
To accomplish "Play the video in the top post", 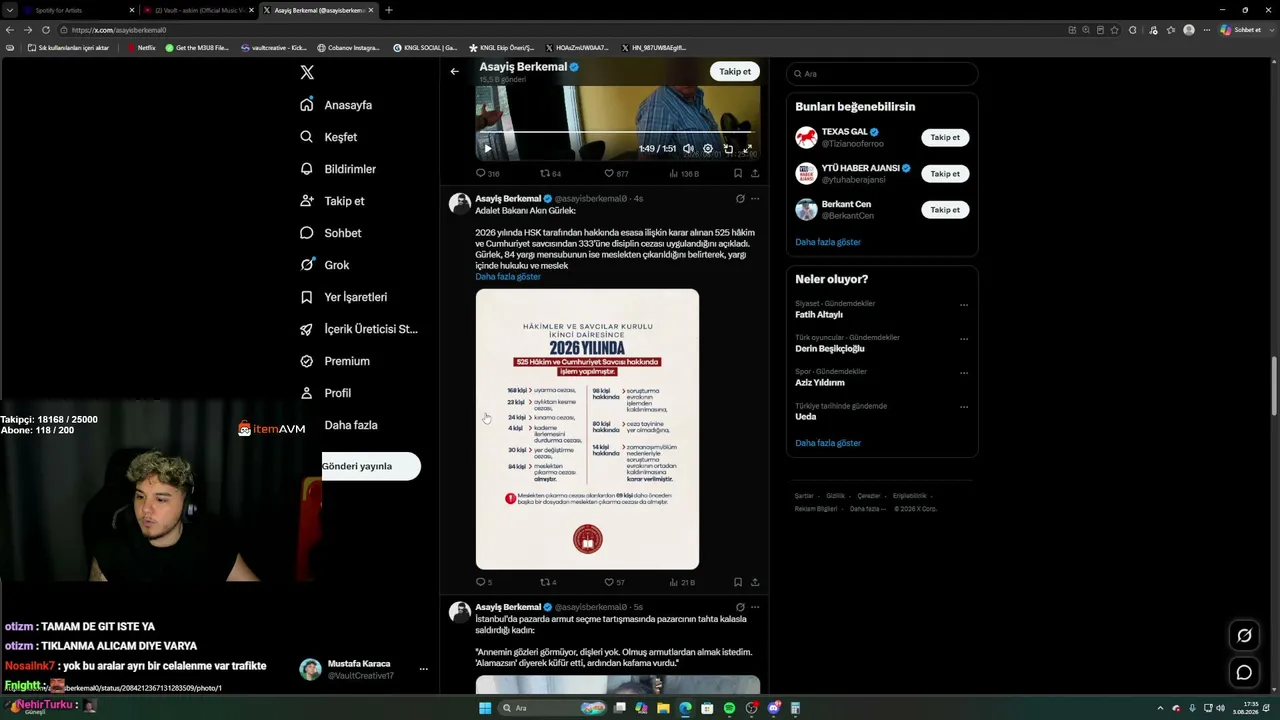I will pyautogui.click(x=488, y=148).
